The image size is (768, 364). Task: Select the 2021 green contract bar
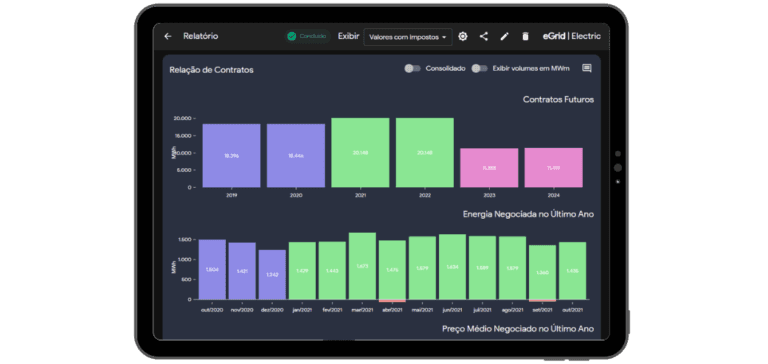360,152
